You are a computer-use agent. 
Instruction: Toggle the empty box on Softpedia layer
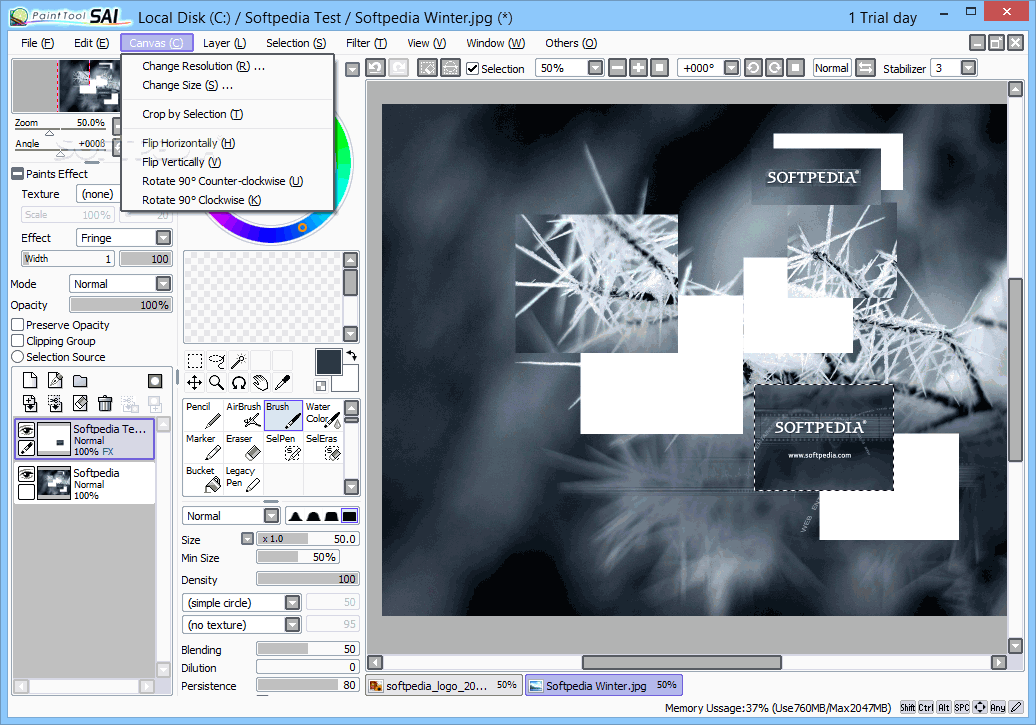pyautogui.click(x=26, y=492)
